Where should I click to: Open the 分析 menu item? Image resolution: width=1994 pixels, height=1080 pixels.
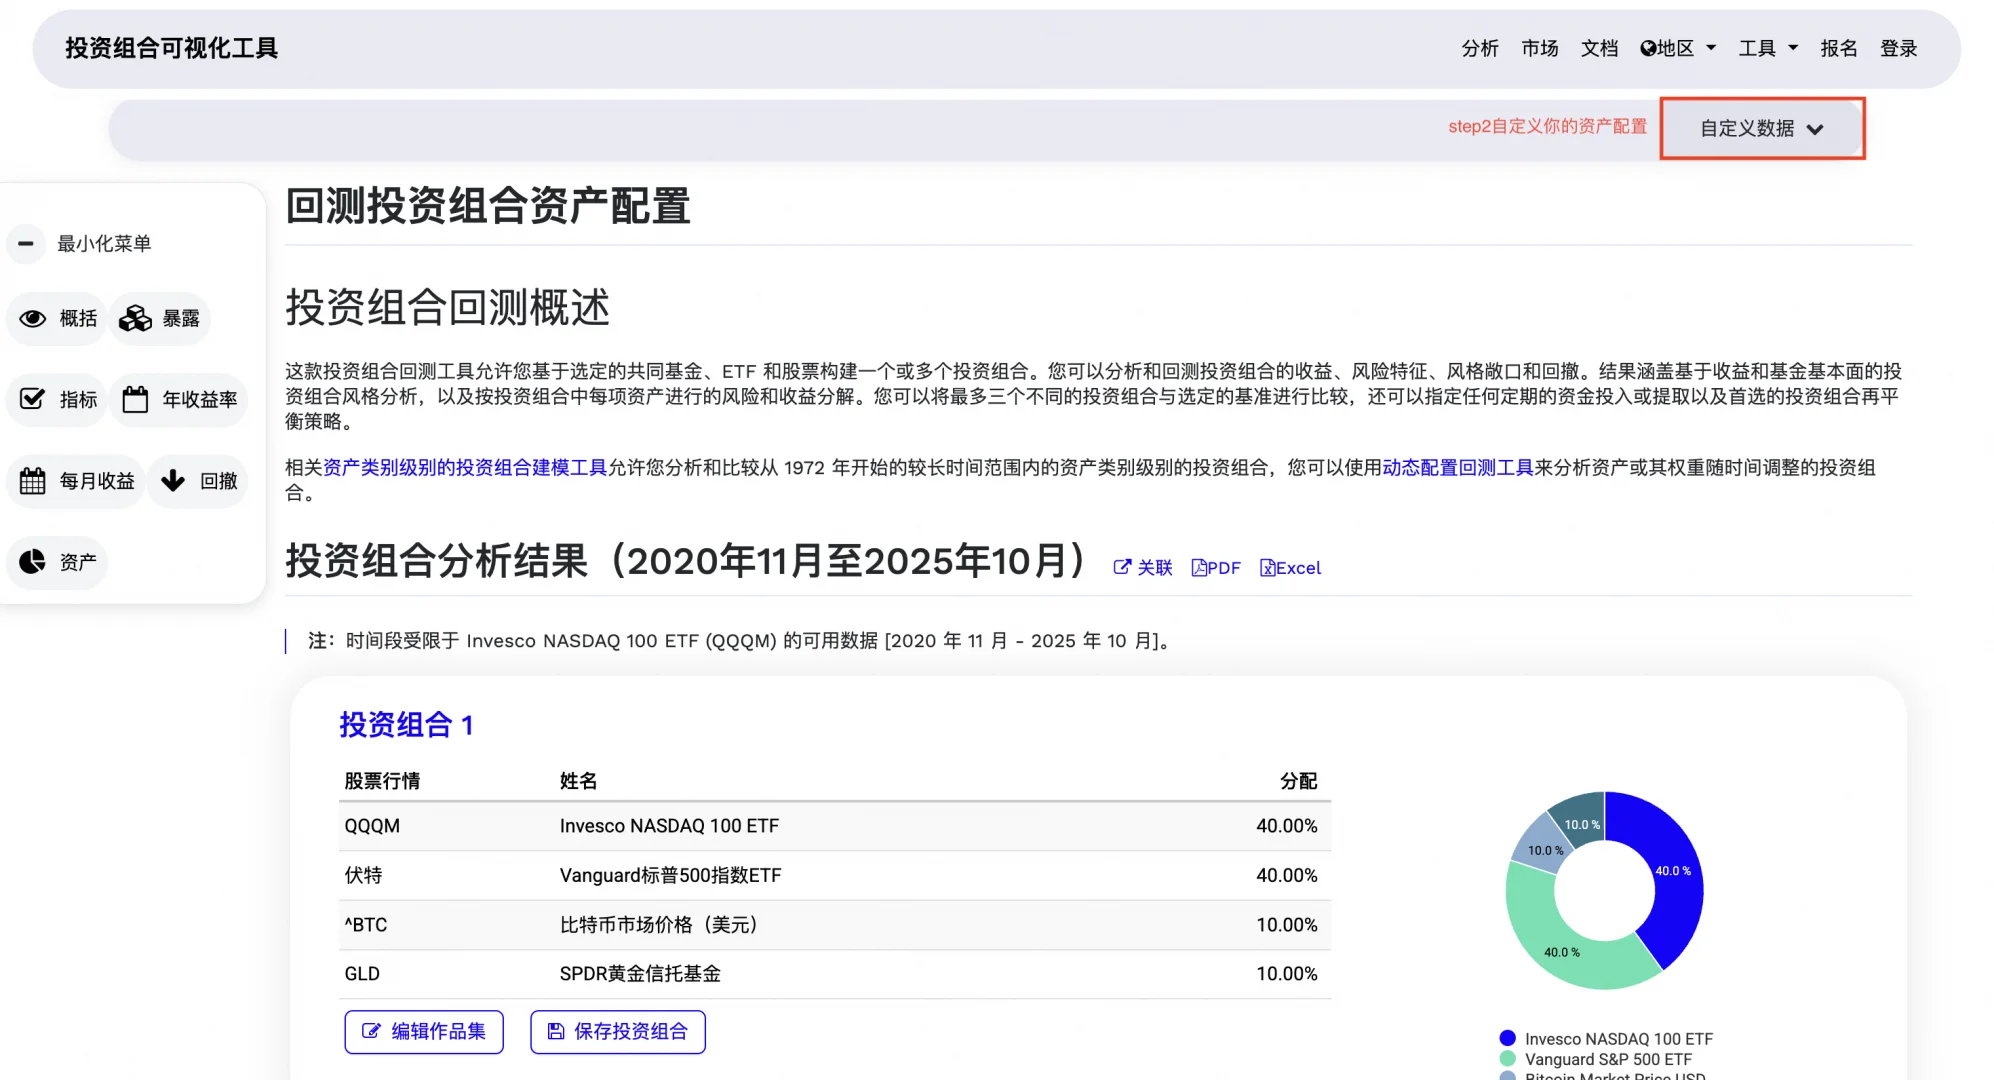(1480, 47)
